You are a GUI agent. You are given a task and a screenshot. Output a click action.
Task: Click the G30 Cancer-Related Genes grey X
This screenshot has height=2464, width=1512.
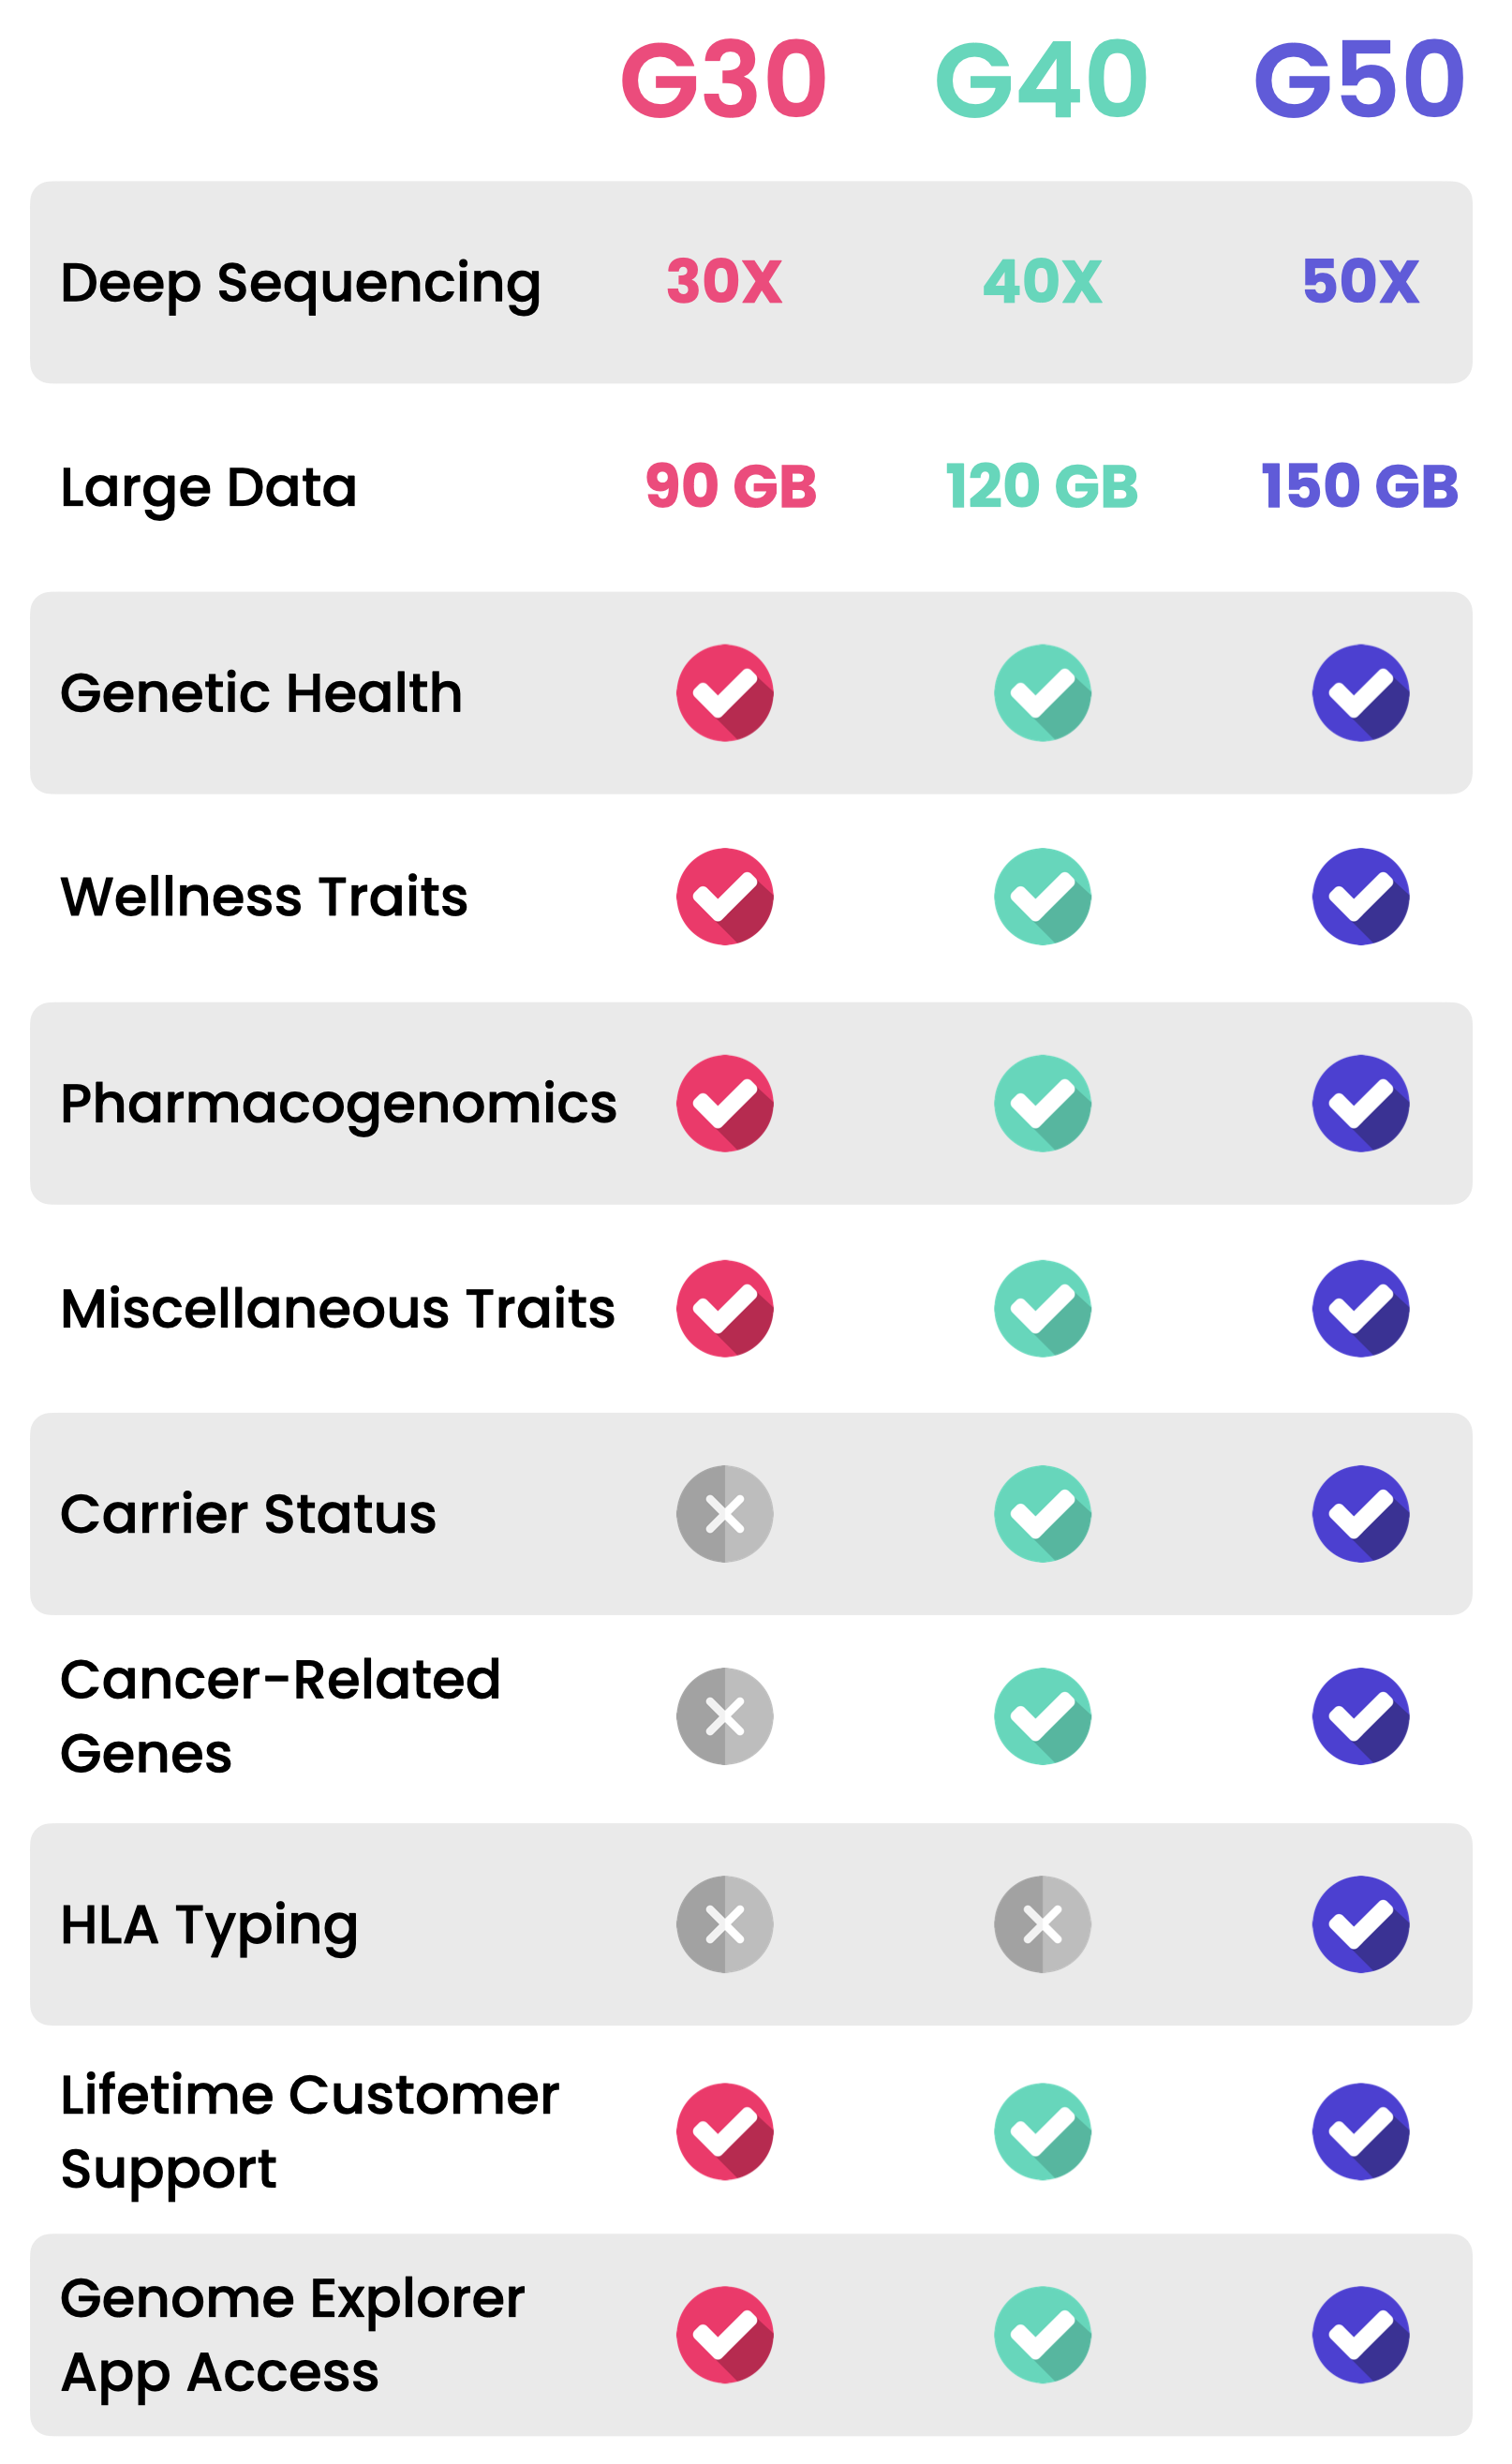725,1716
